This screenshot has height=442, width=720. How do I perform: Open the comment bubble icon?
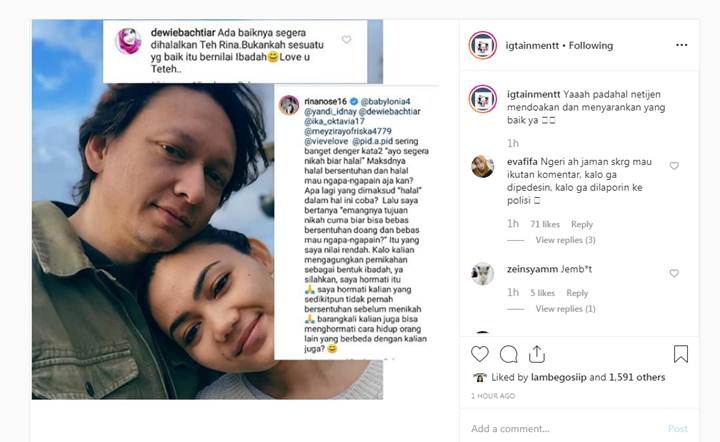click(509, 354)
